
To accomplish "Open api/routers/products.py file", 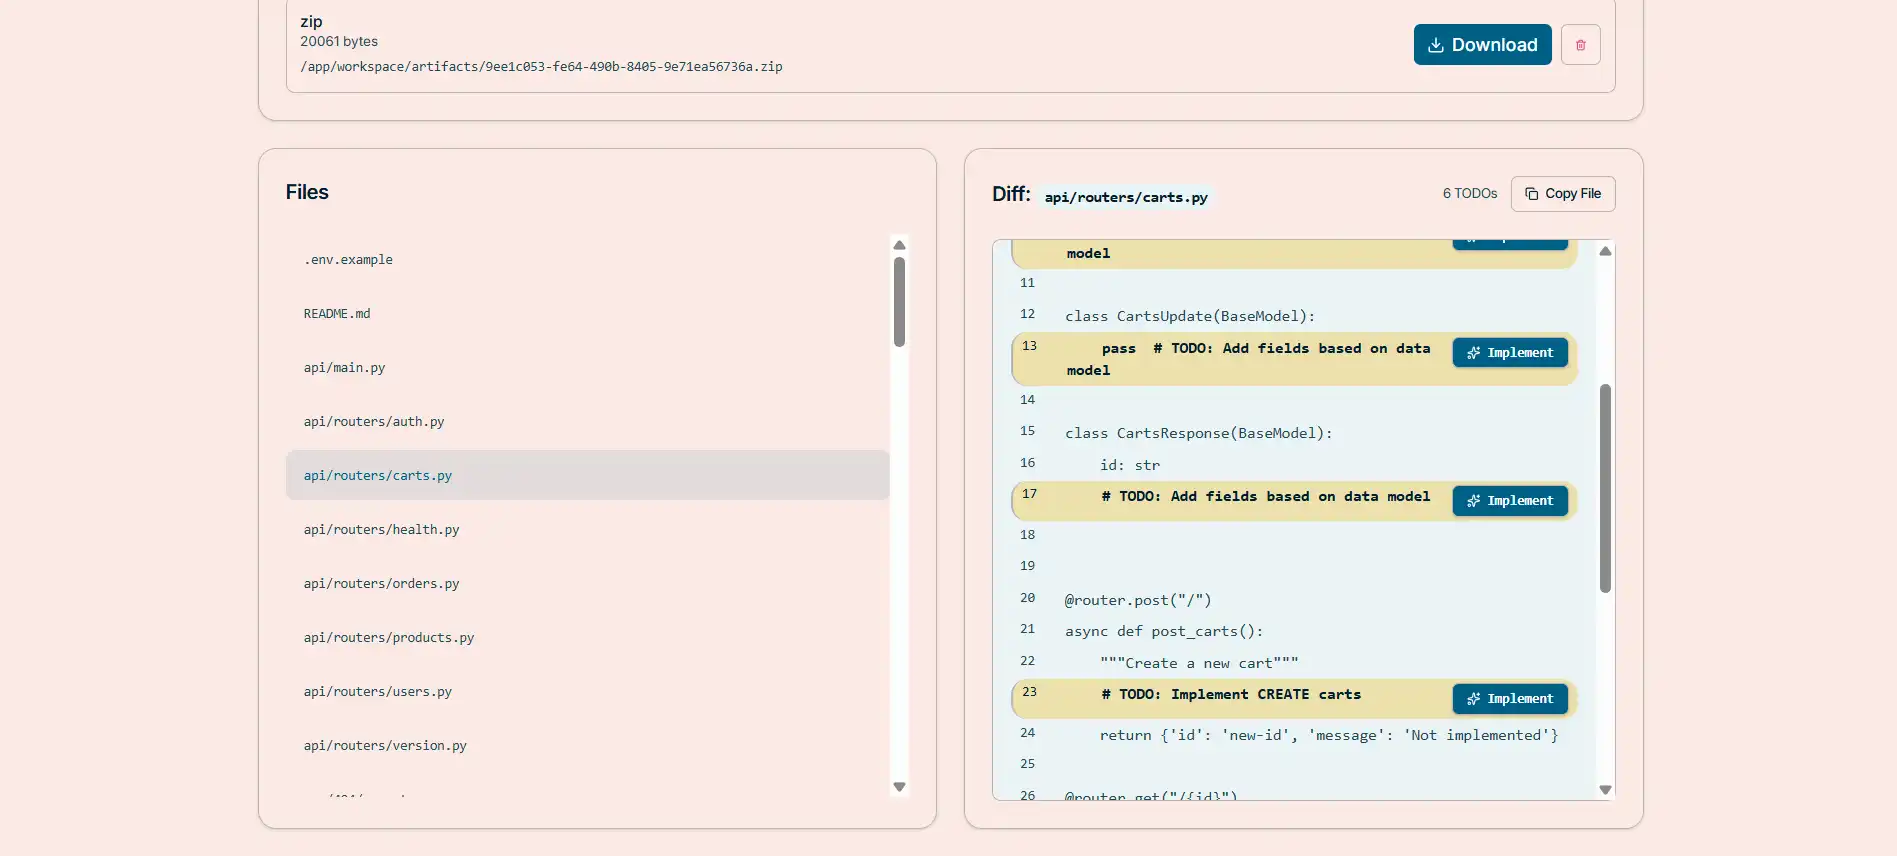I will [588, 638].
